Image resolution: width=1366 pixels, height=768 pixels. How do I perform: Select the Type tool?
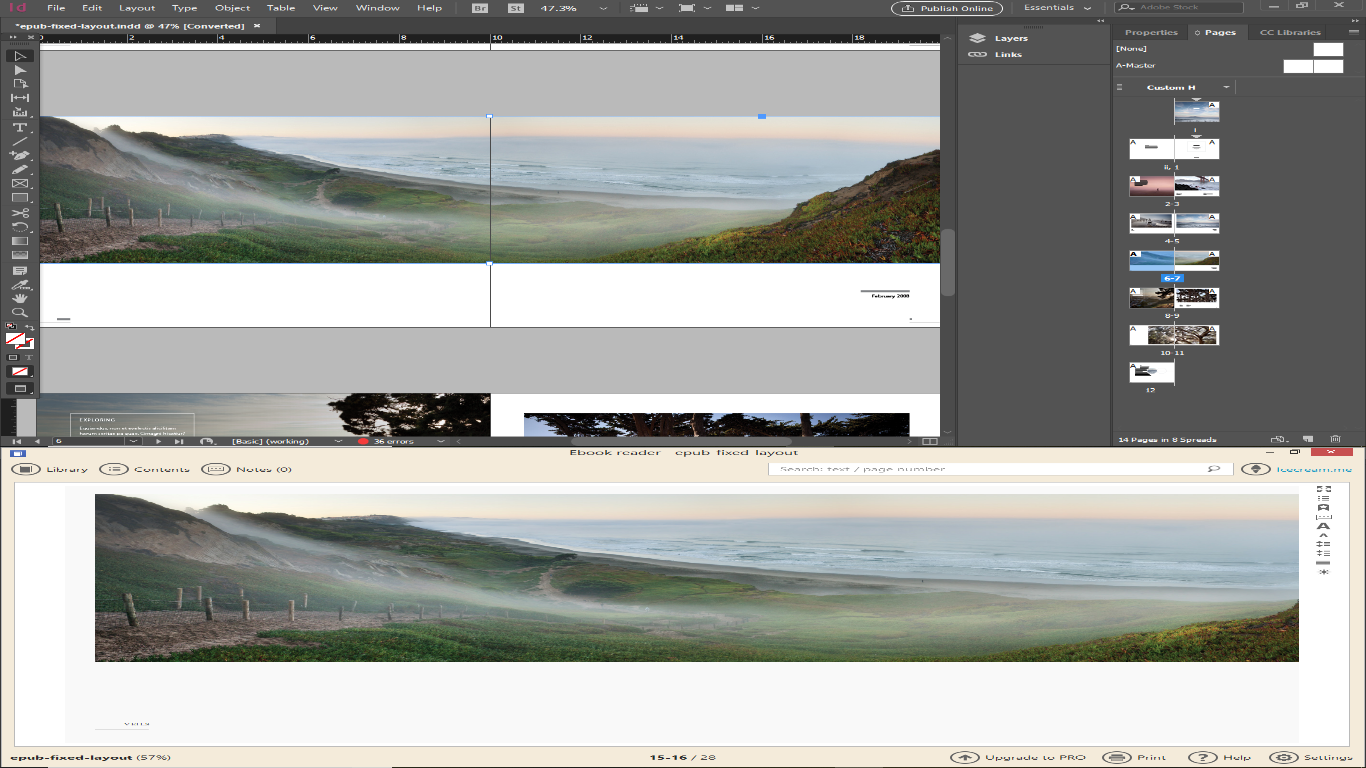(x=19, y=127)
